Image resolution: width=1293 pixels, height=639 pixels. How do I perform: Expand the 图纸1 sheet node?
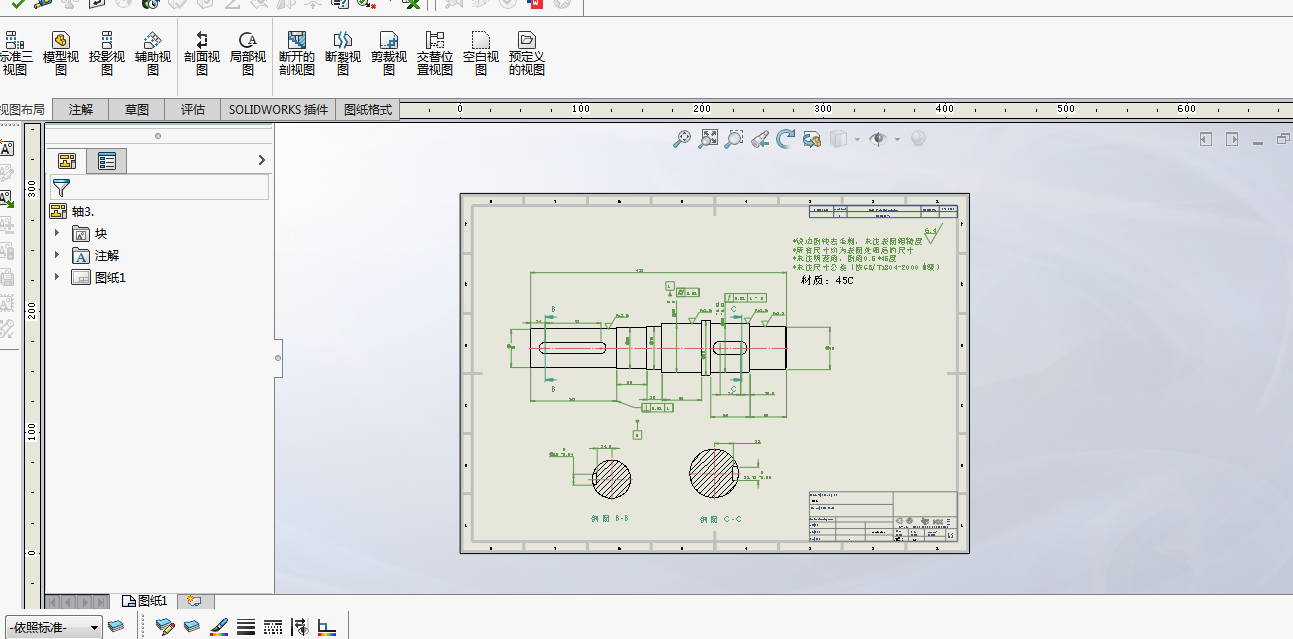[x=57, y=278]
